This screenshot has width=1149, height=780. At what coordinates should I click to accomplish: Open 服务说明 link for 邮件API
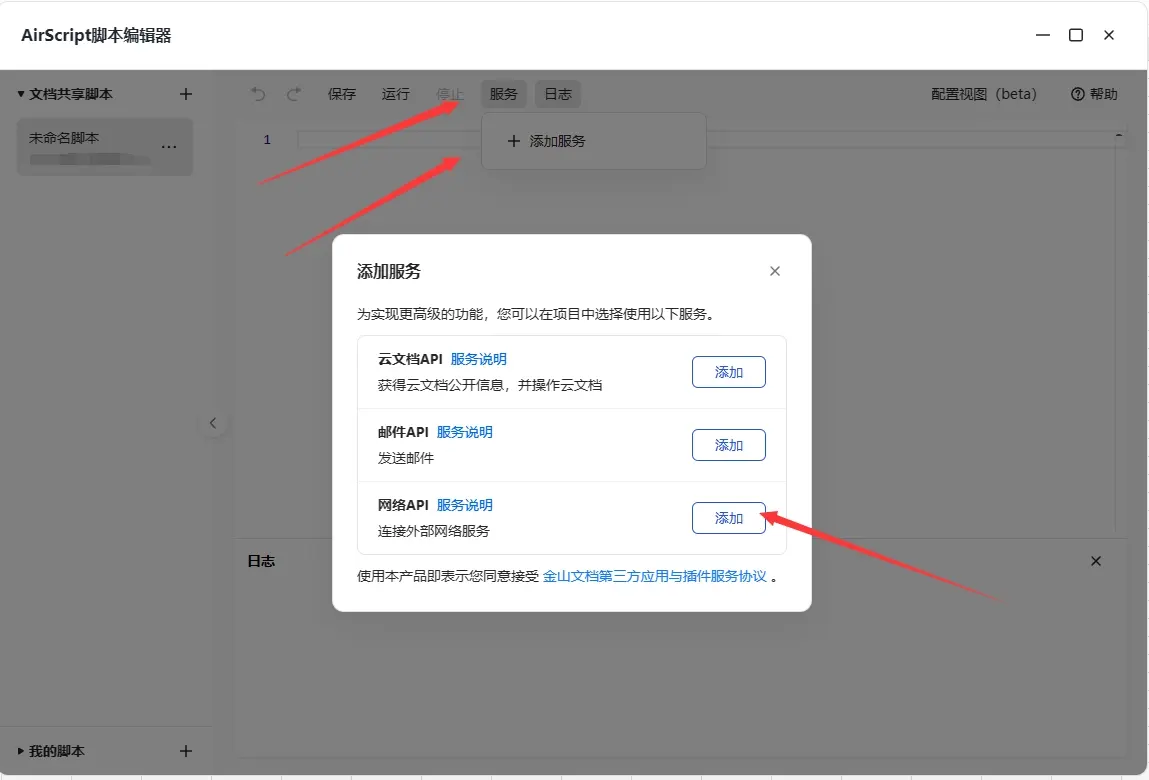465,432
